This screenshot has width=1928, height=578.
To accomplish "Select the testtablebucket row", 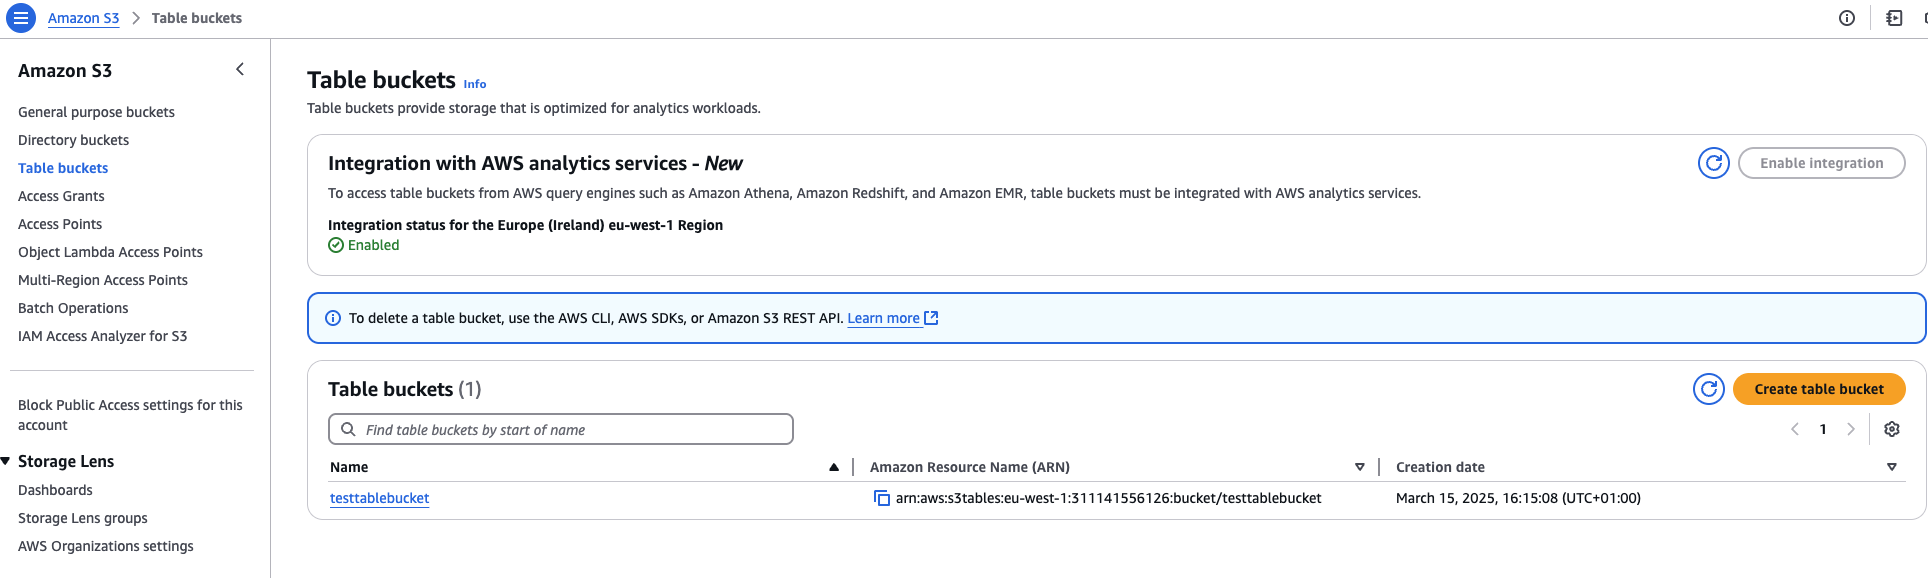I will (x=379, y=497).
